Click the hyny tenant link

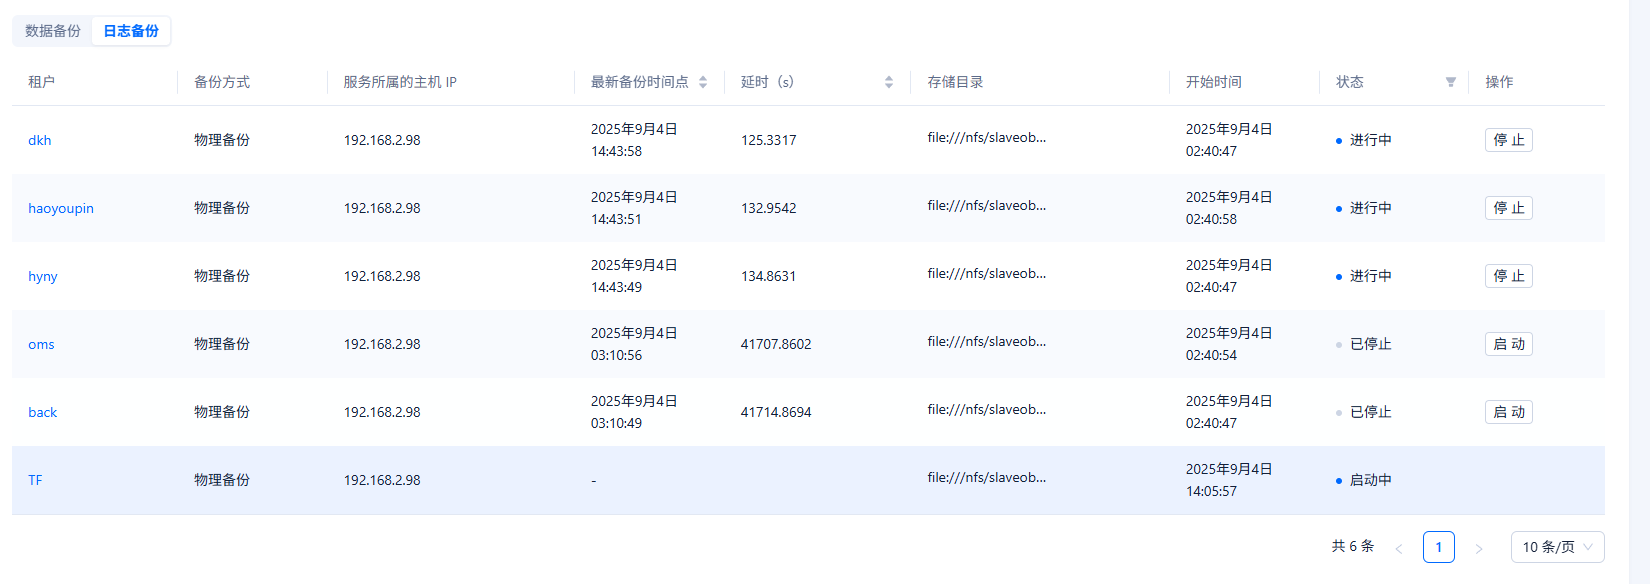click(x=43, y=277)
